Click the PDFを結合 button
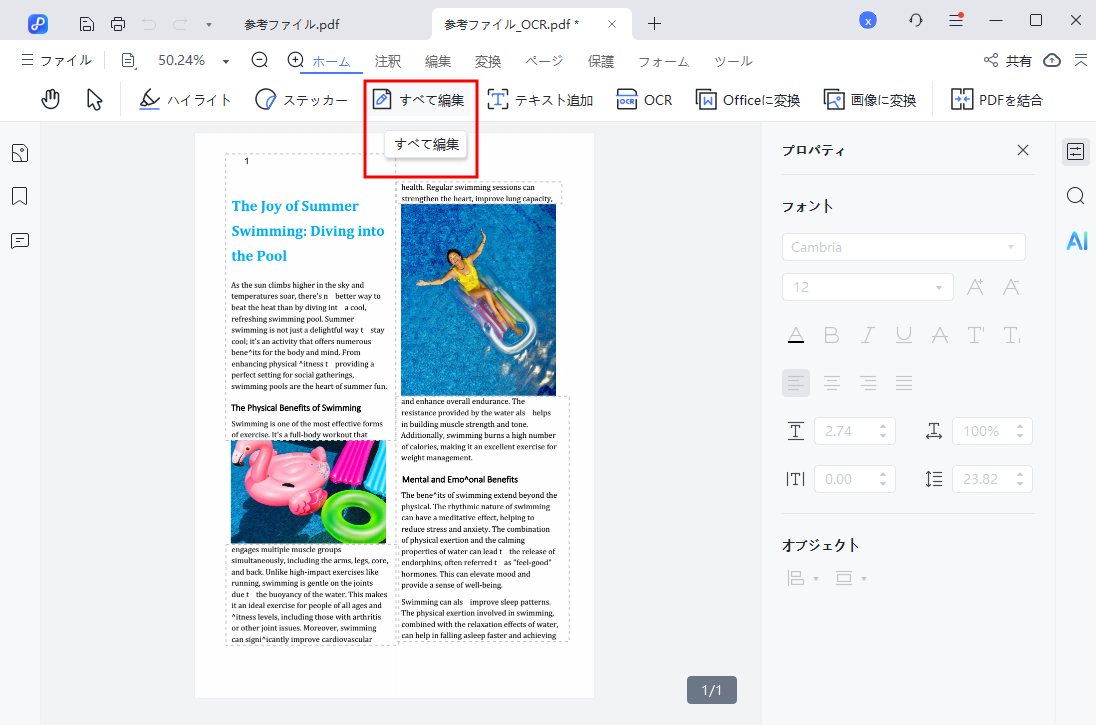1096x725 pixels. [x=996, y=99]
